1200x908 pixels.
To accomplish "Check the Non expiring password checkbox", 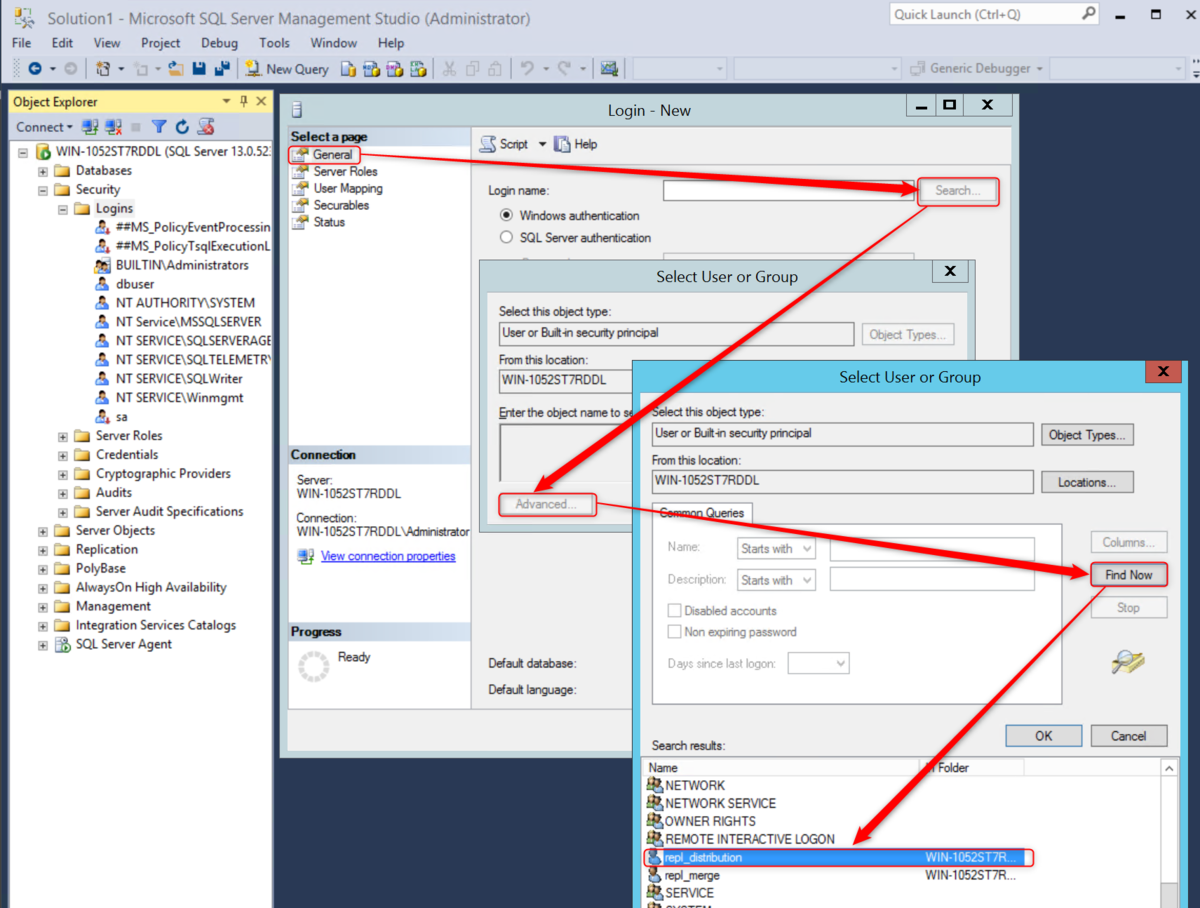I will pos(675,632).
